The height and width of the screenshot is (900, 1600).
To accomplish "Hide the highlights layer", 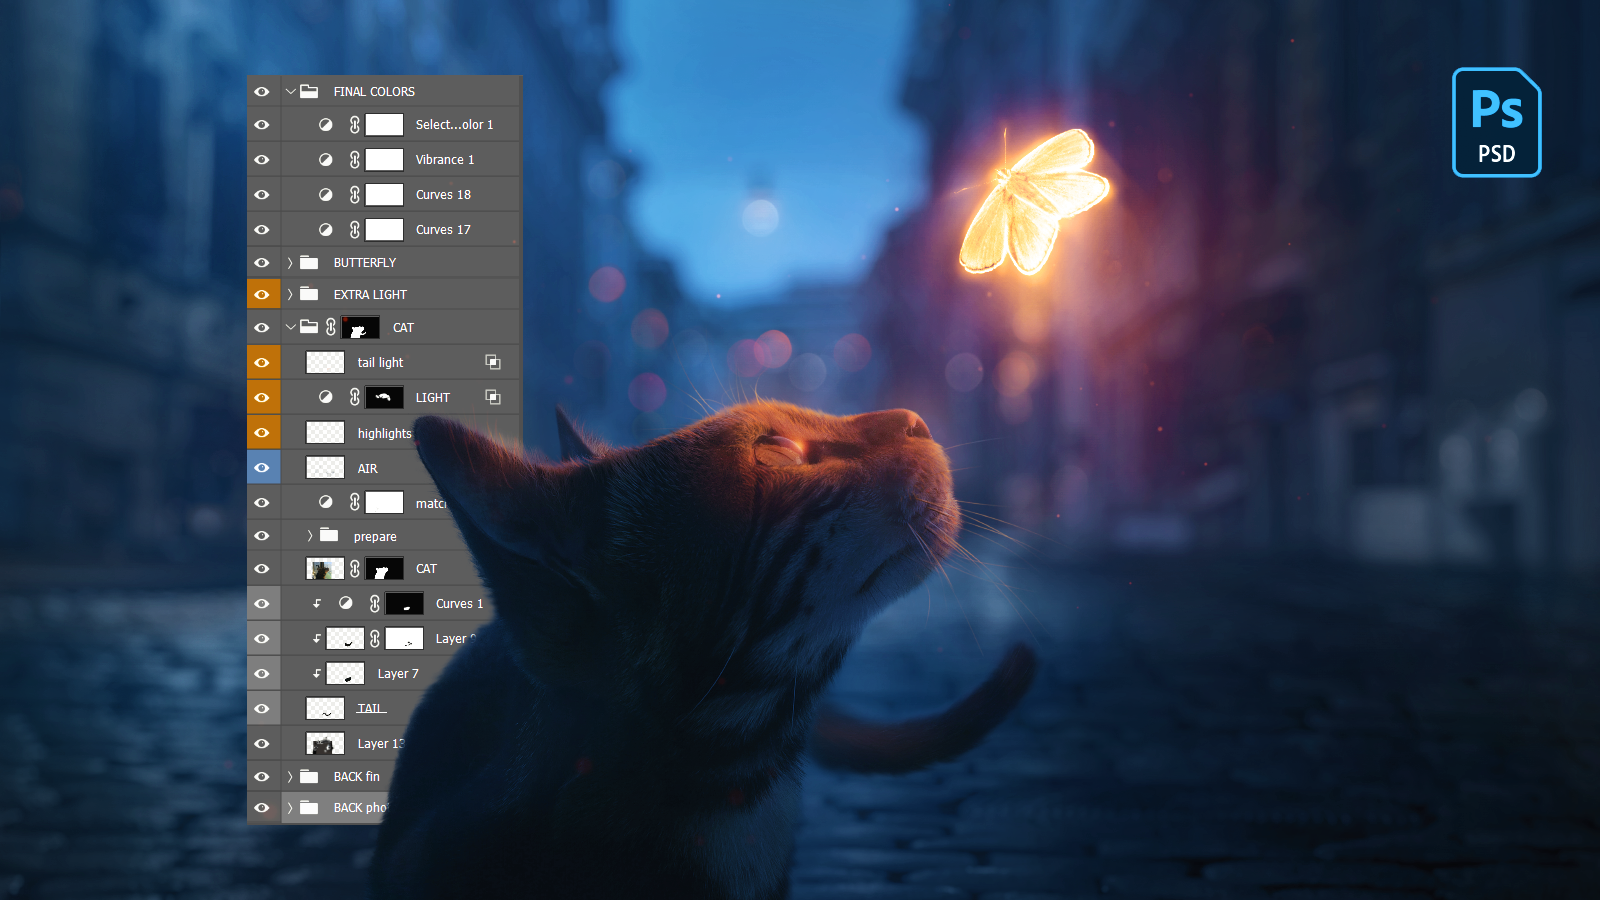I will [x=262, y=433].
